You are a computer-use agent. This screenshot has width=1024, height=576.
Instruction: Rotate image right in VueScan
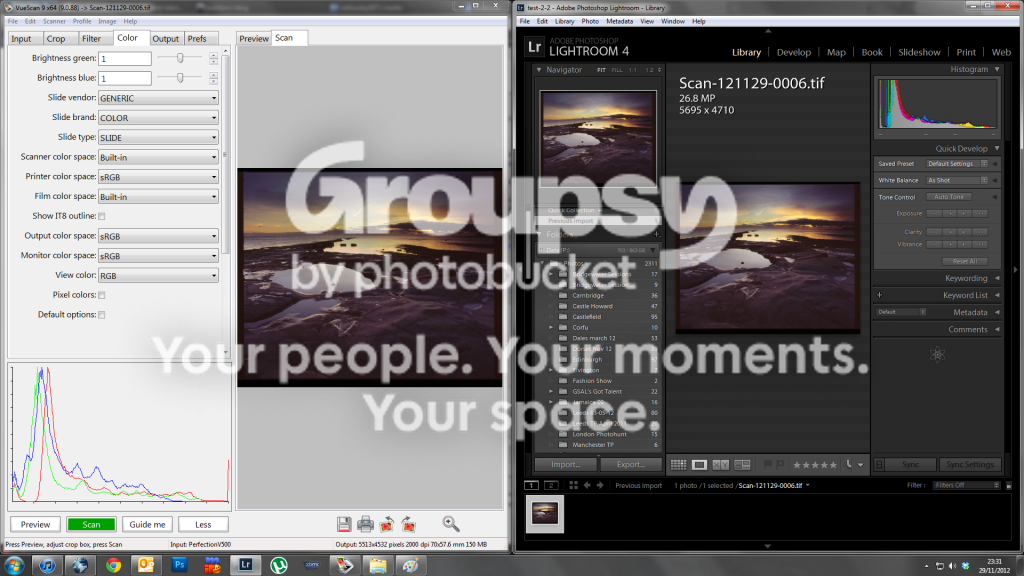409,524
